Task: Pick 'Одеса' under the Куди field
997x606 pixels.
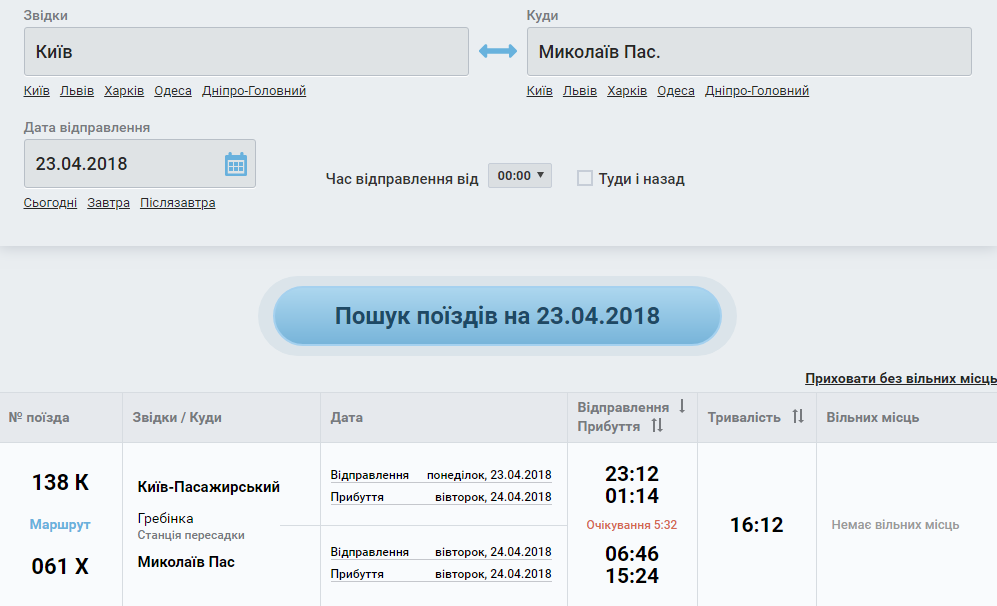Action: pos(676,91)
